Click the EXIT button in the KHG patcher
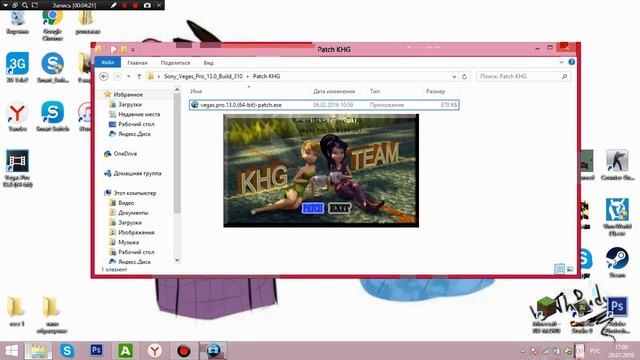 pos(339,208)
